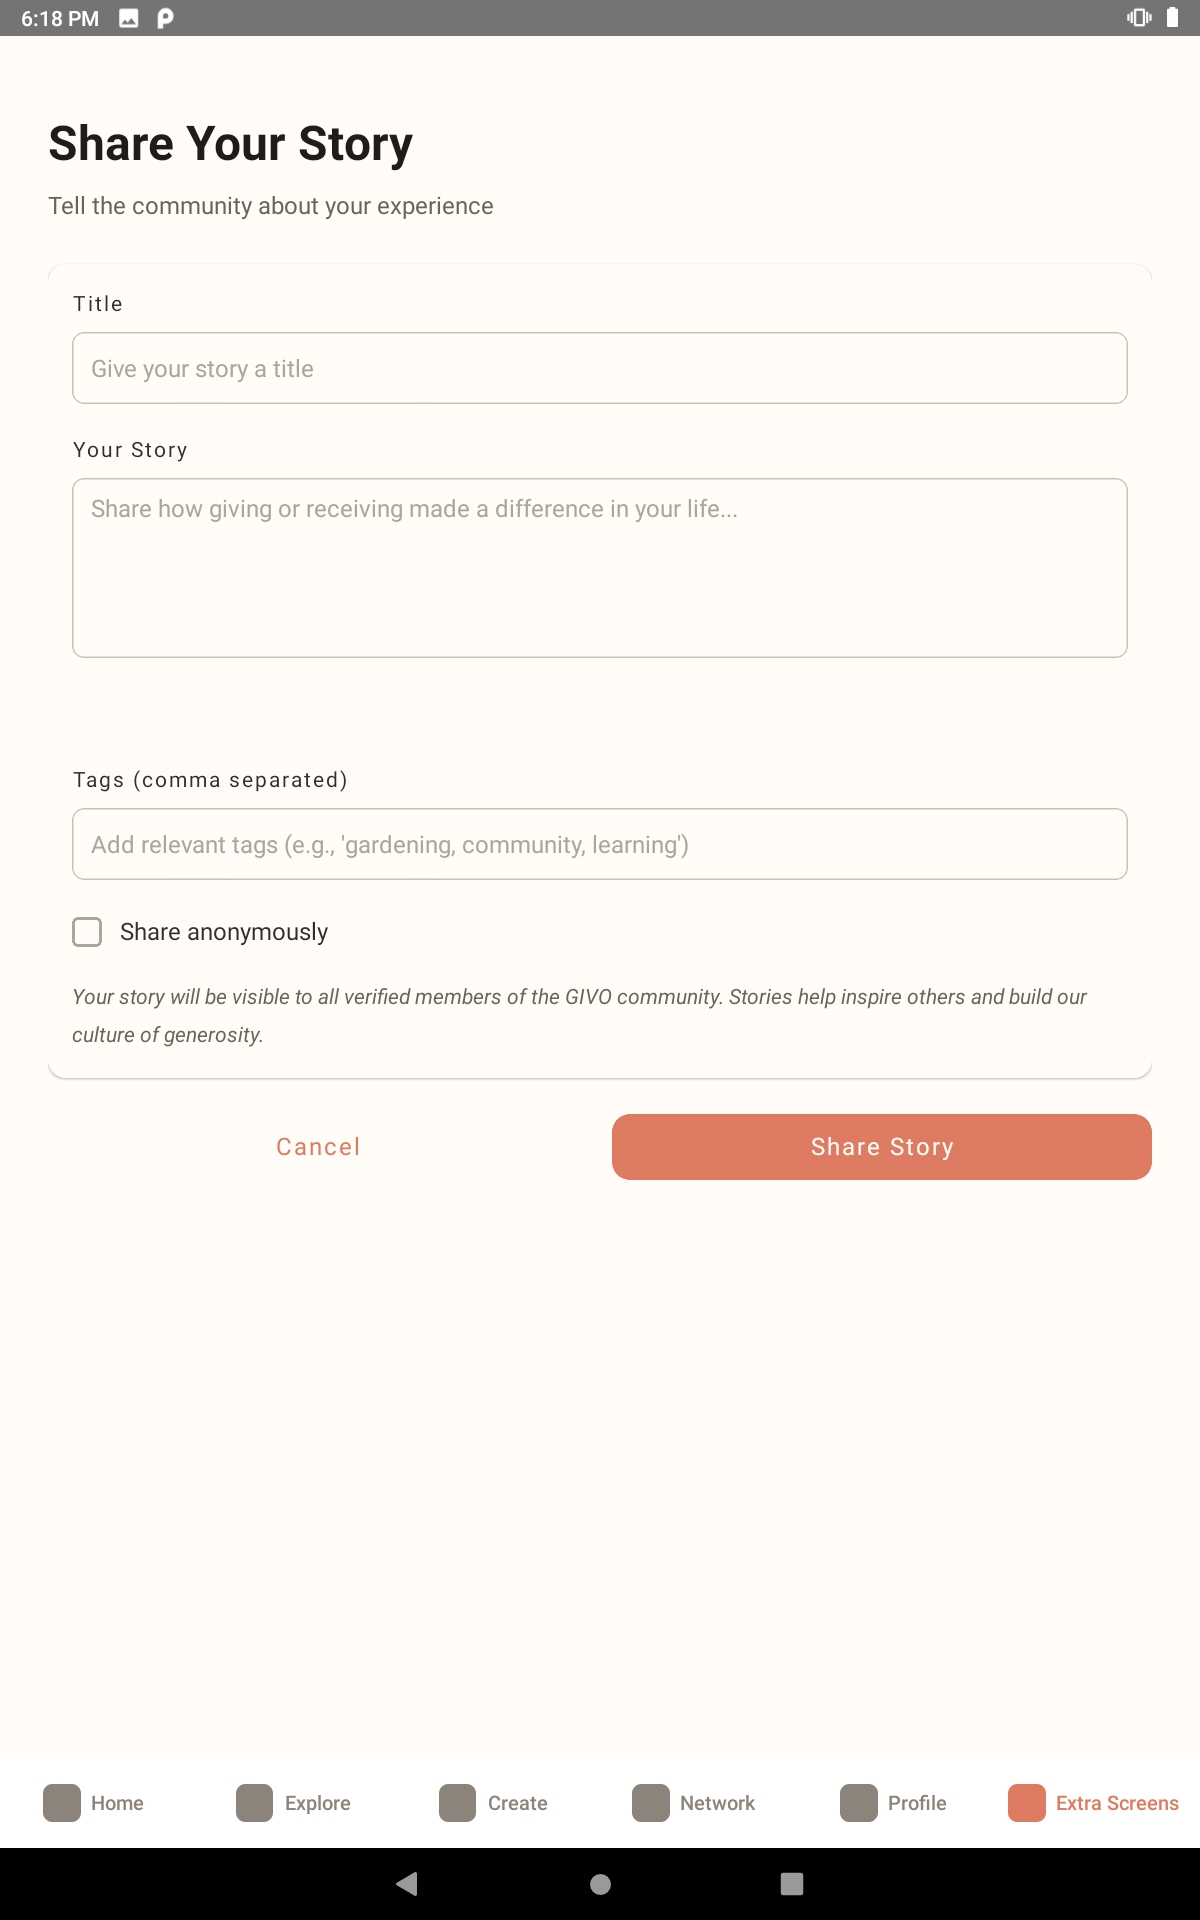Open the image notification in status bar
Screen dimensions: 1200x1920
[129, 18]
